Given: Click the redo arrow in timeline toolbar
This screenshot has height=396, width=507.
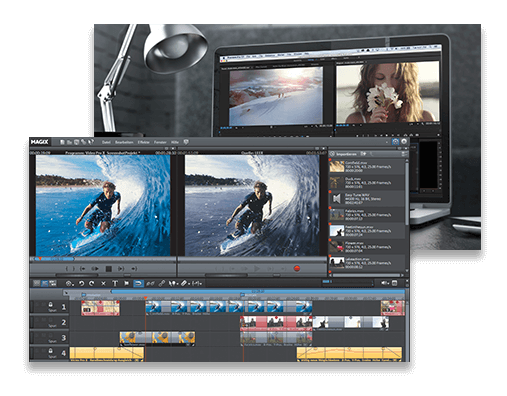Looking at the screenshot, I should click(x=92, y=283).
